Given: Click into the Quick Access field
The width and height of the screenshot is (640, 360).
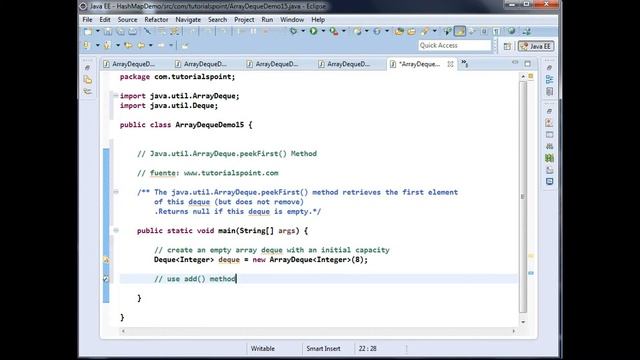Looking at the screenshot, I should click(x=454, y=45).
